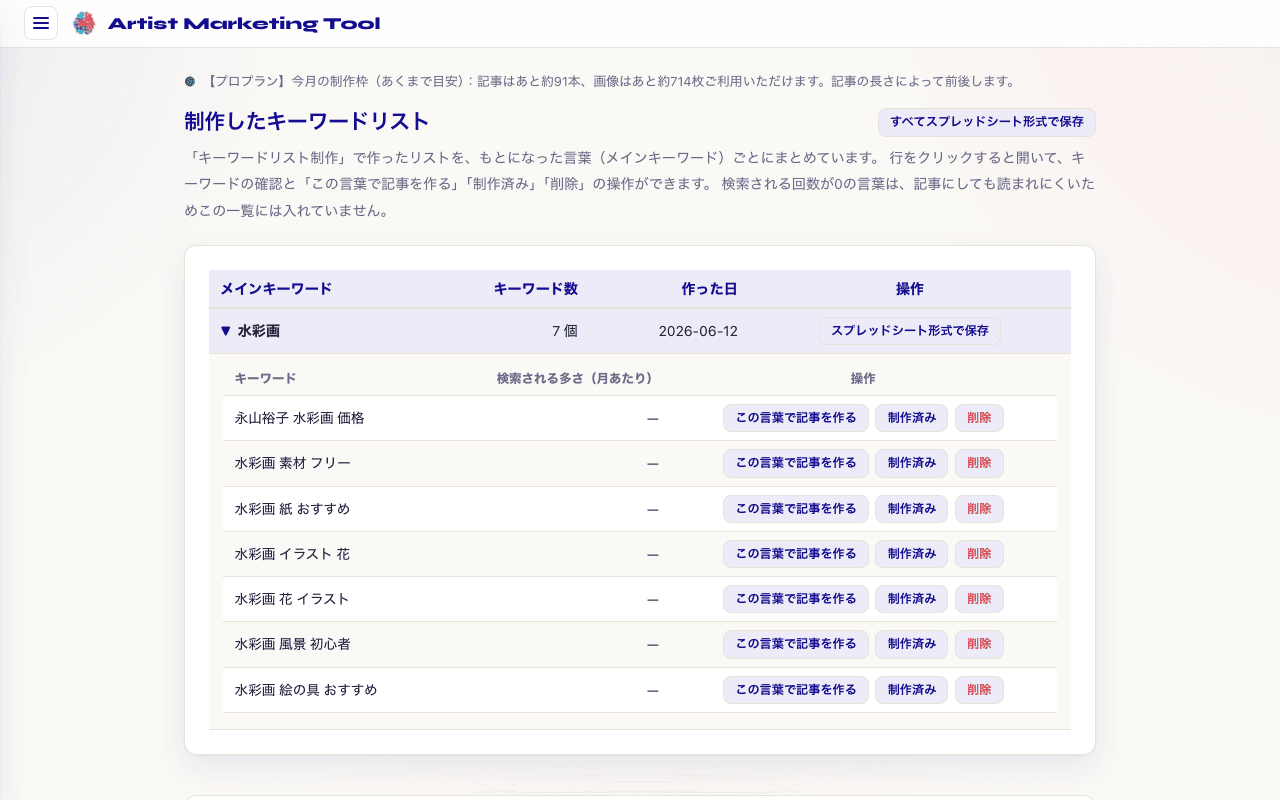Create article for 水彩画 花 イラスト
Screen dimensions: 1280x800
(x=796, y=599)
